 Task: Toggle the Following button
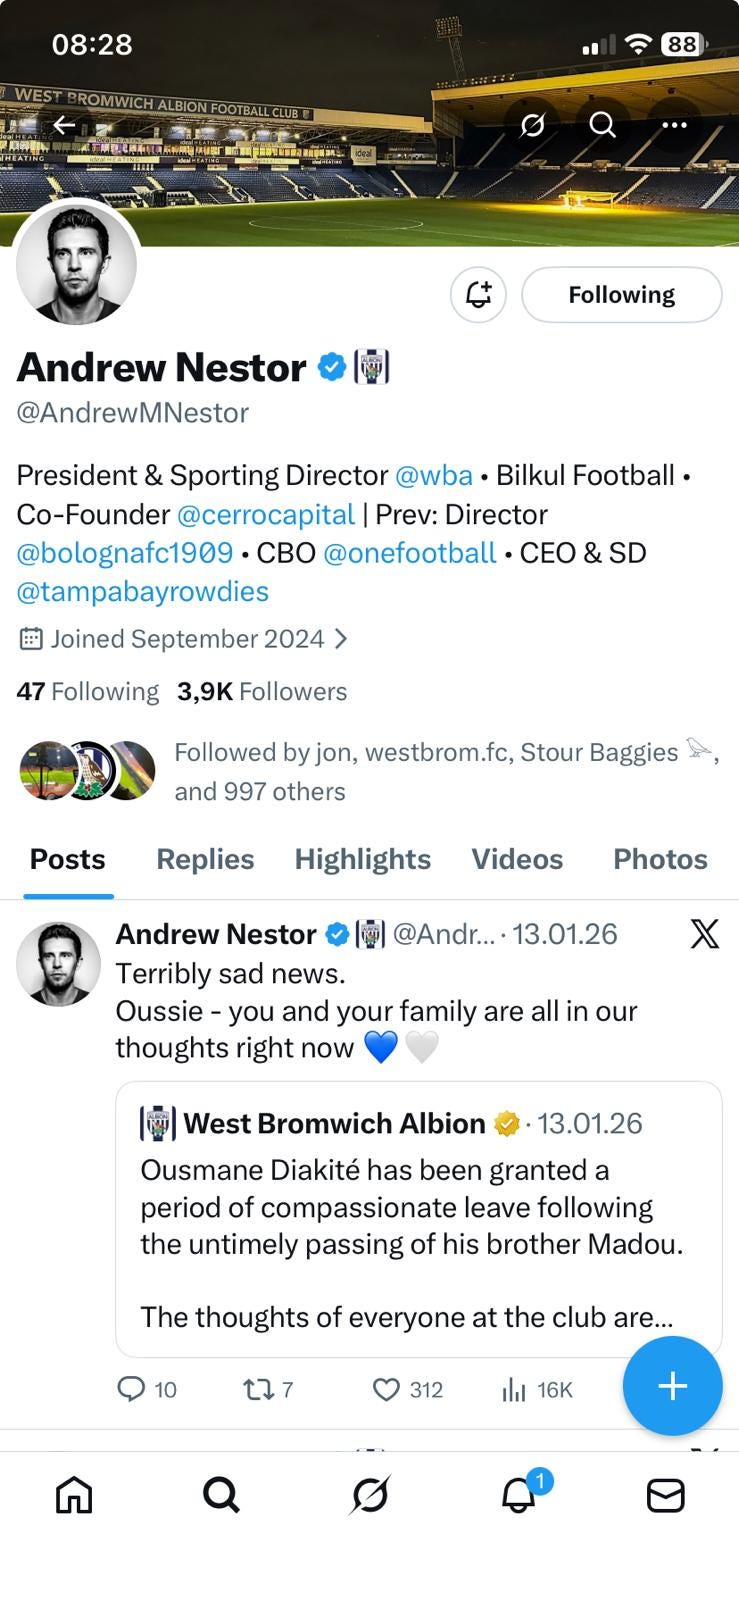[x=621, y=295]
